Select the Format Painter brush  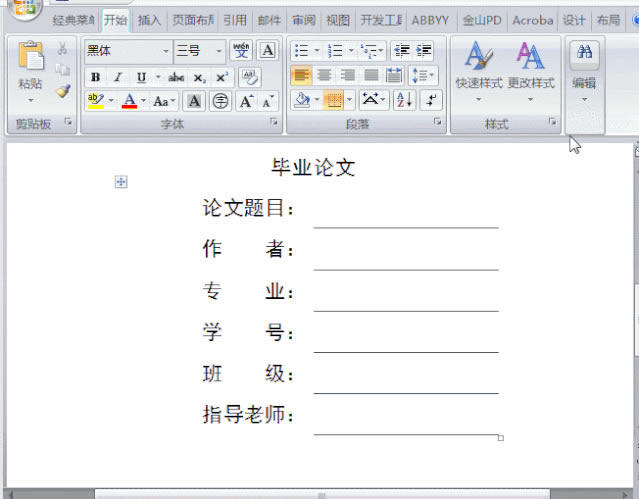tap(63, 91)
